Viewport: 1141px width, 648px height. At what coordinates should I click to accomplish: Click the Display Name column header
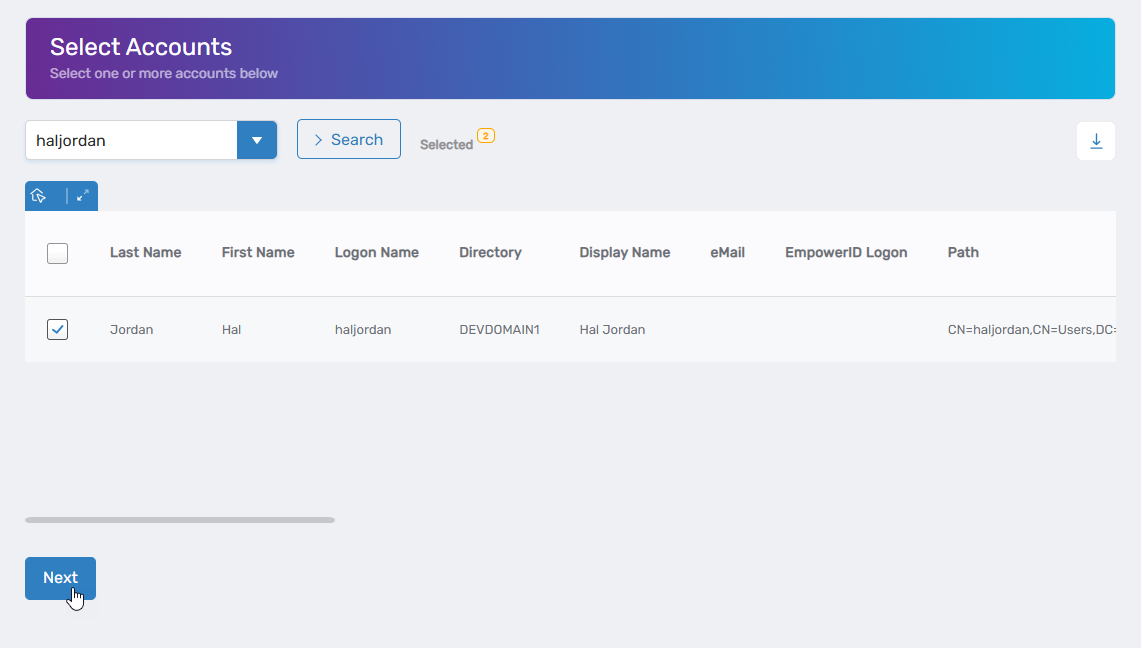pos(624,253)
